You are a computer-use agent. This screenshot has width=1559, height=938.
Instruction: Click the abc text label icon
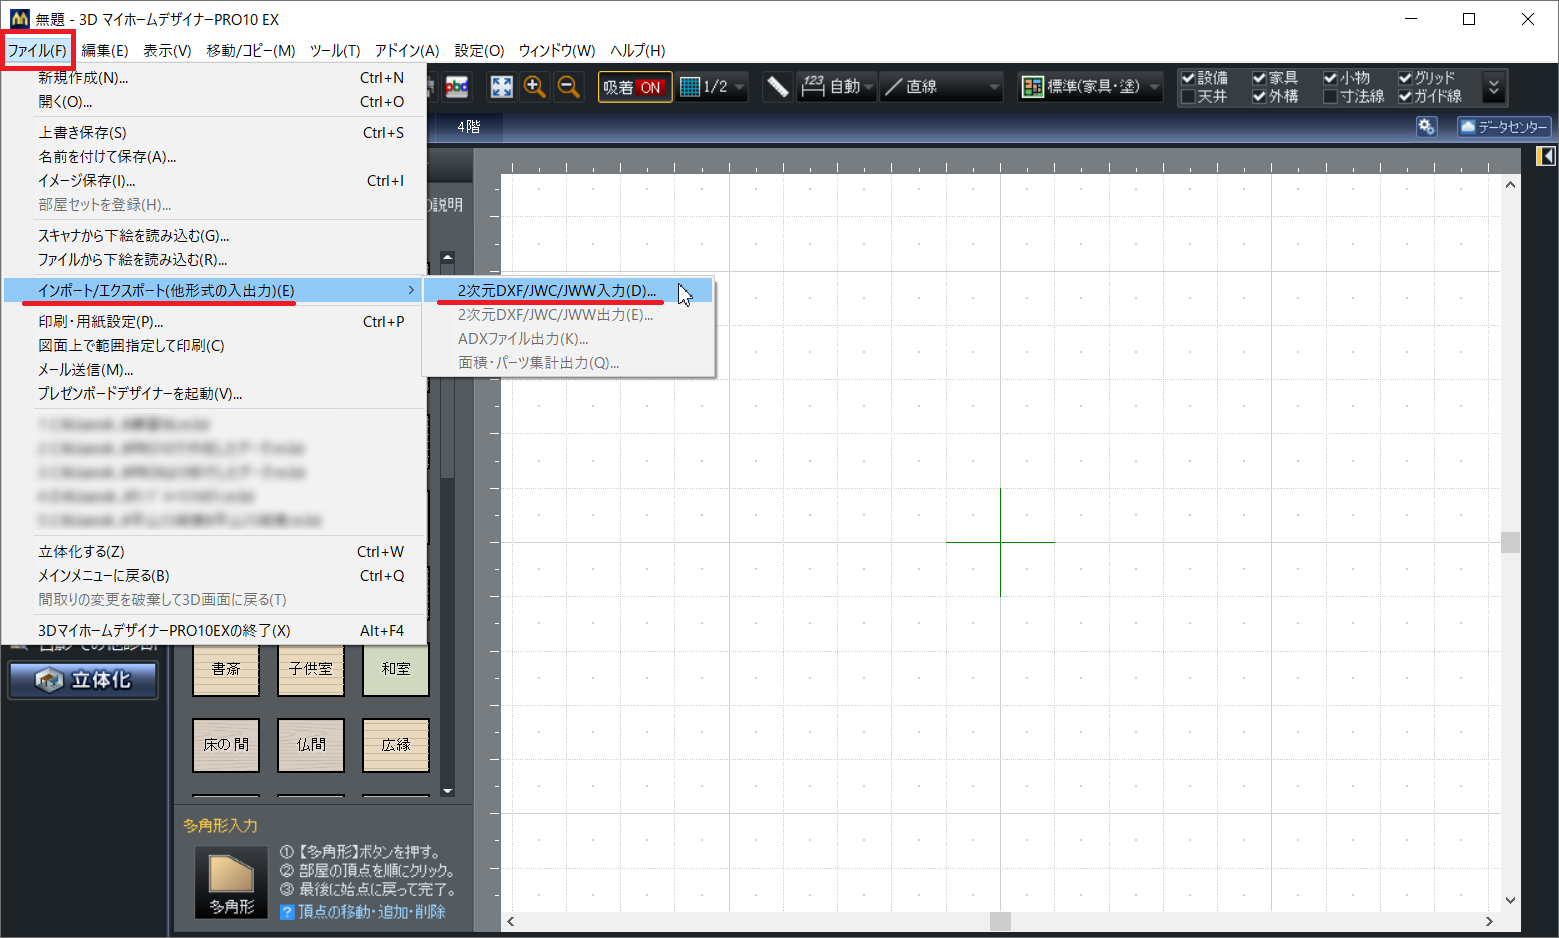coord(457,87)
